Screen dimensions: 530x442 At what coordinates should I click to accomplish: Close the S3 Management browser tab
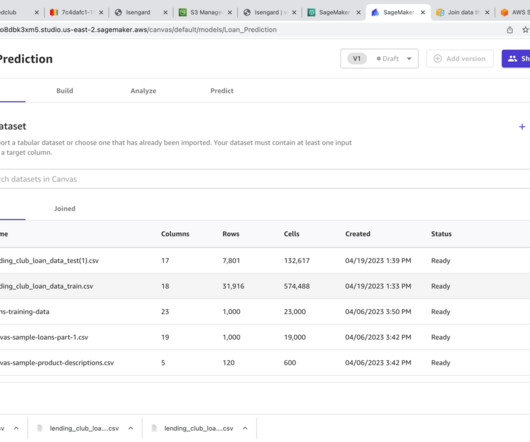pos(230,13)
